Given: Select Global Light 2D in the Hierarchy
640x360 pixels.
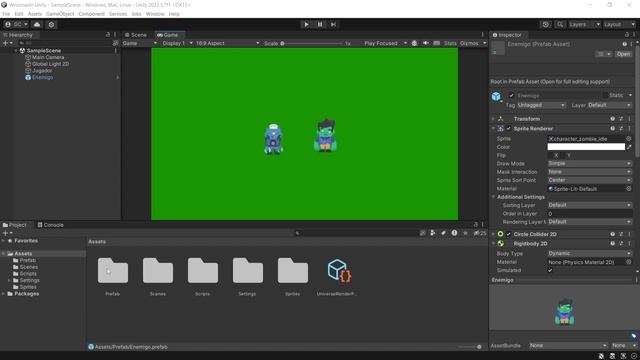Looking at the screenshot, I should [x=50, y=64].
